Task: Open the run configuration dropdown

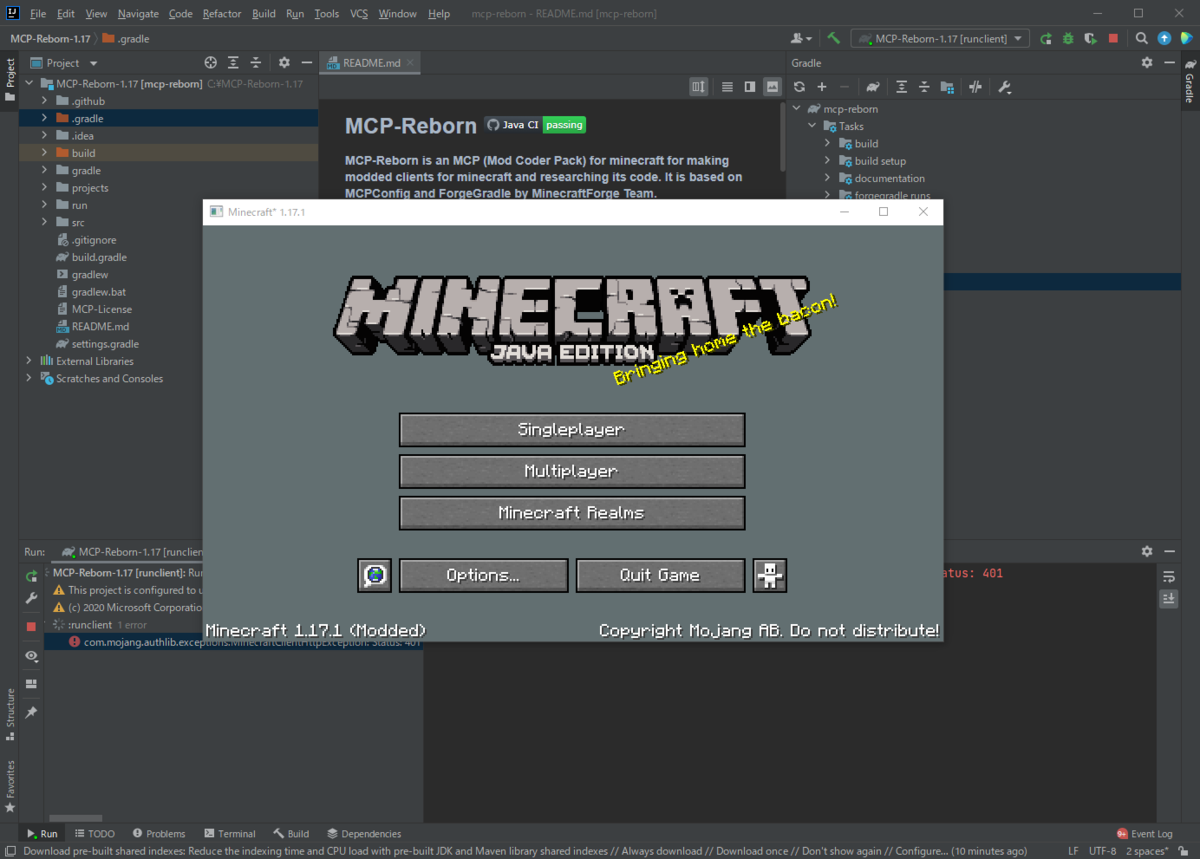Action: click(940, 38)
